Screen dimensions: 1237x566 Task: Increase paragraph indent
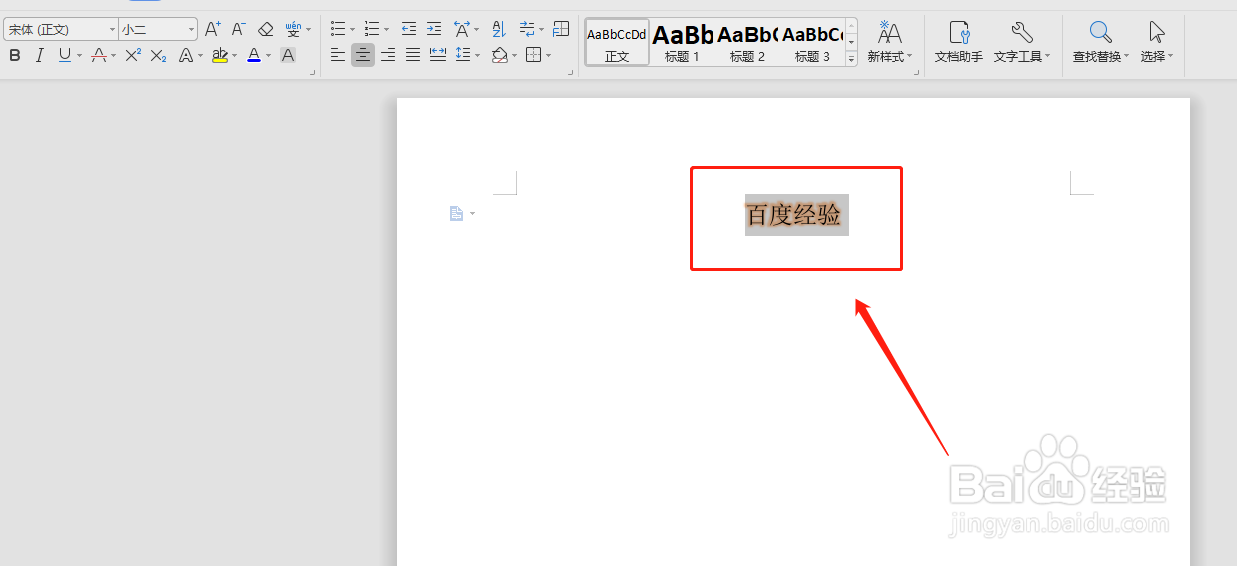433,29
